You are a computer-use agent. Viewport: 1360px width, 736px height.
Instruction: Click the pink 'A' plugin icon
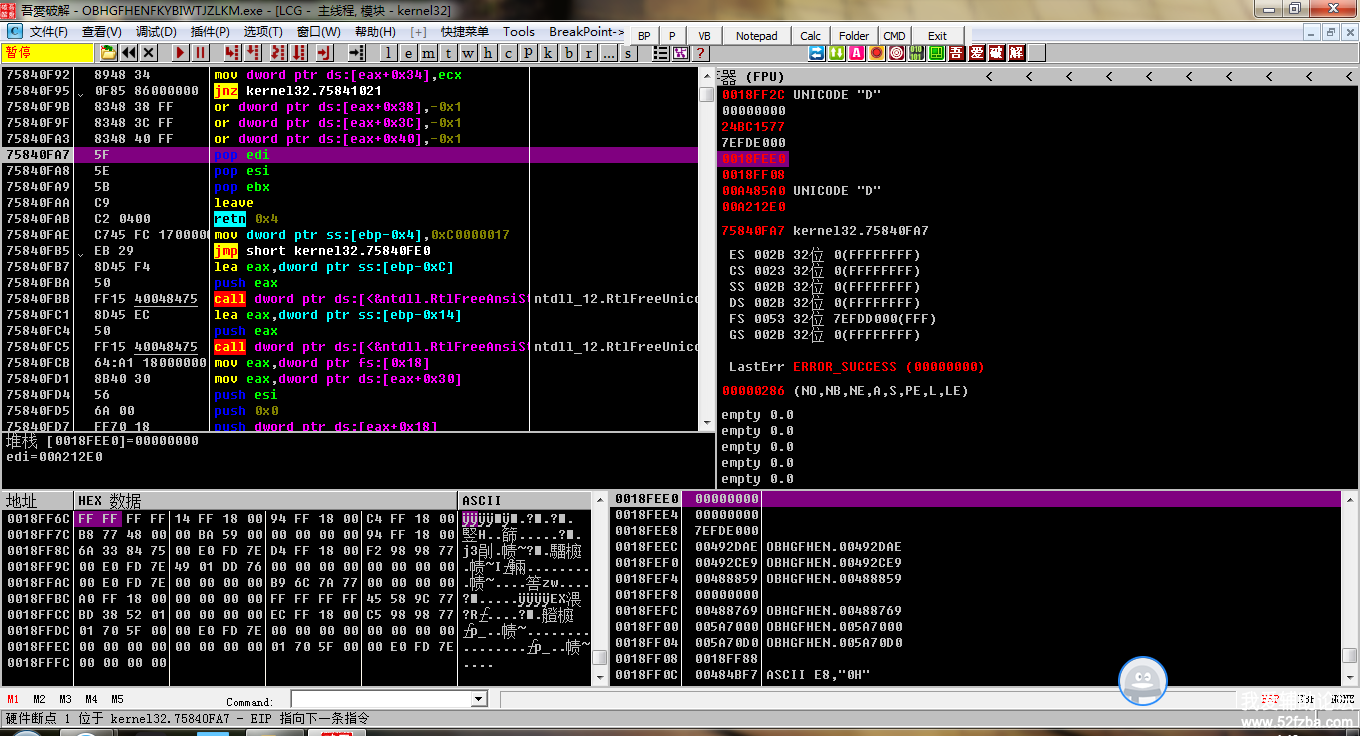[x=856, y=53]
